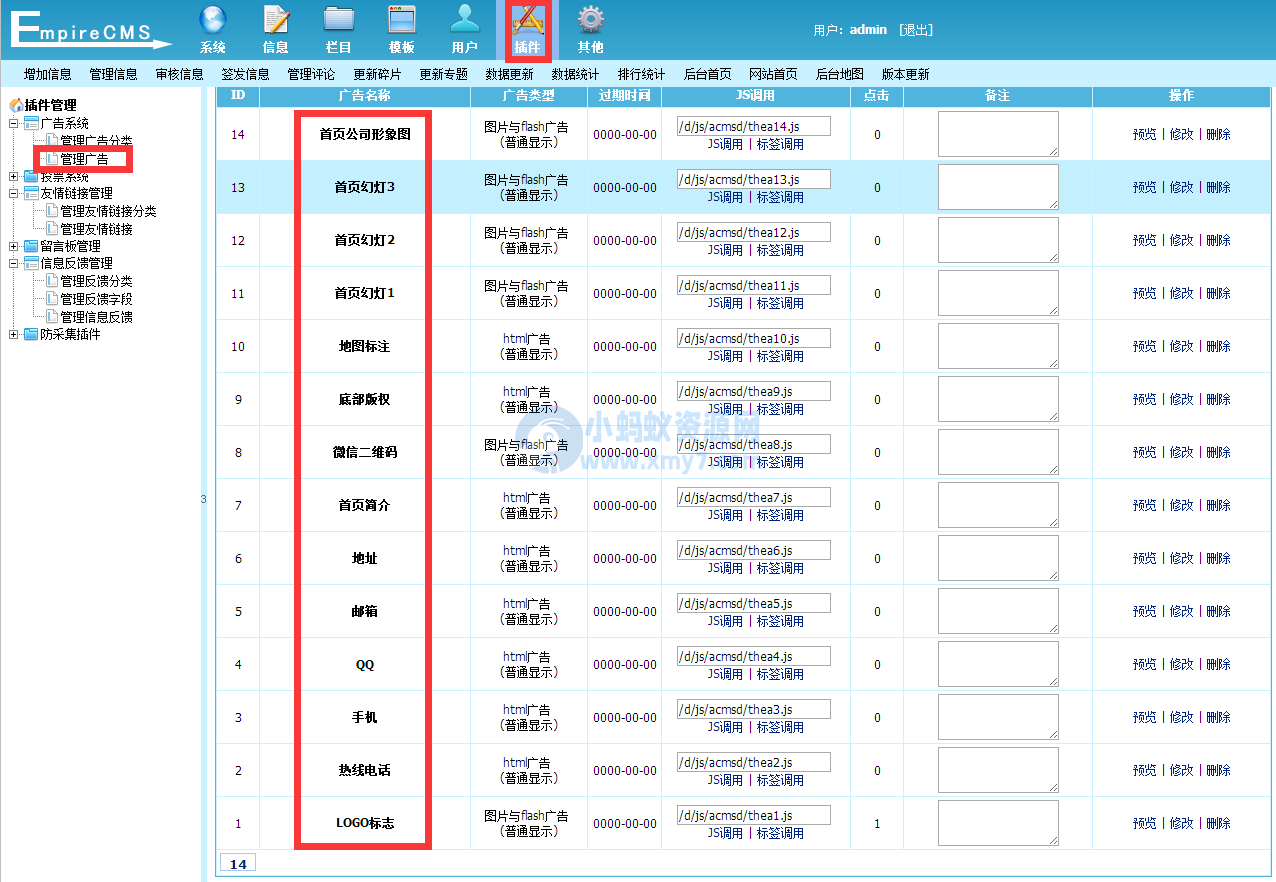The image size is (1276, 882).
Task: Open 数据更新 in the submenu bar
Action: point(509,74)
